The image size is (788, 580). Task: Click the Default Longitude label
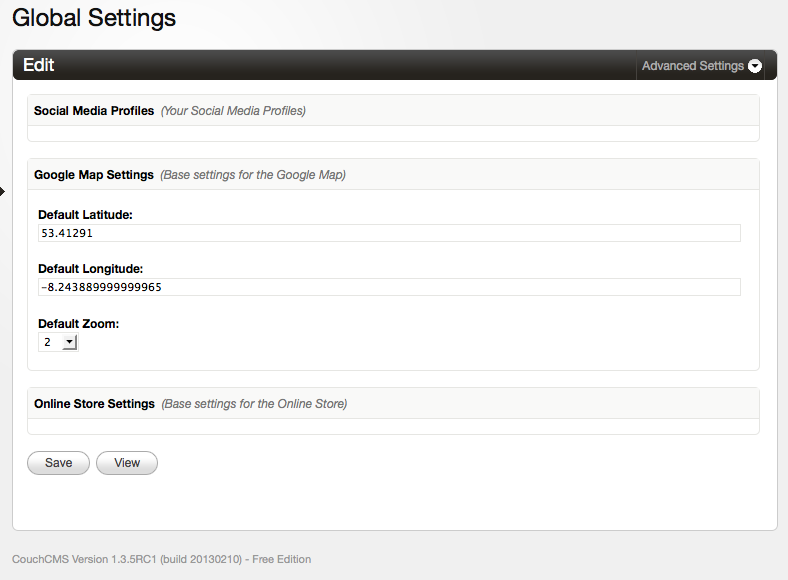click(90, 269)
